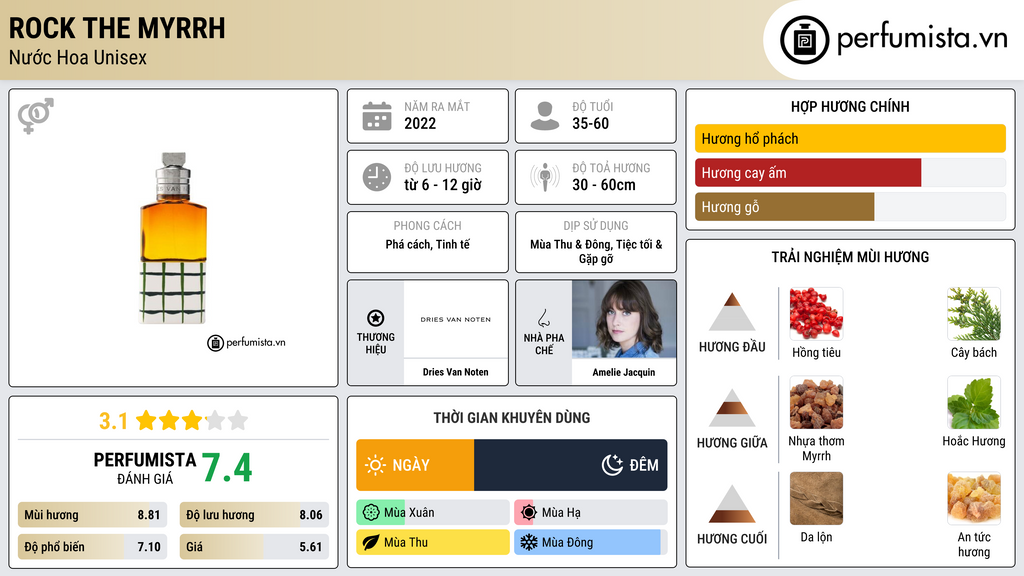Click the Độ phổ biến 7.10 score bar
Image resolution: width=1024 pixels, height=576 pixels.
click(93, 547)
